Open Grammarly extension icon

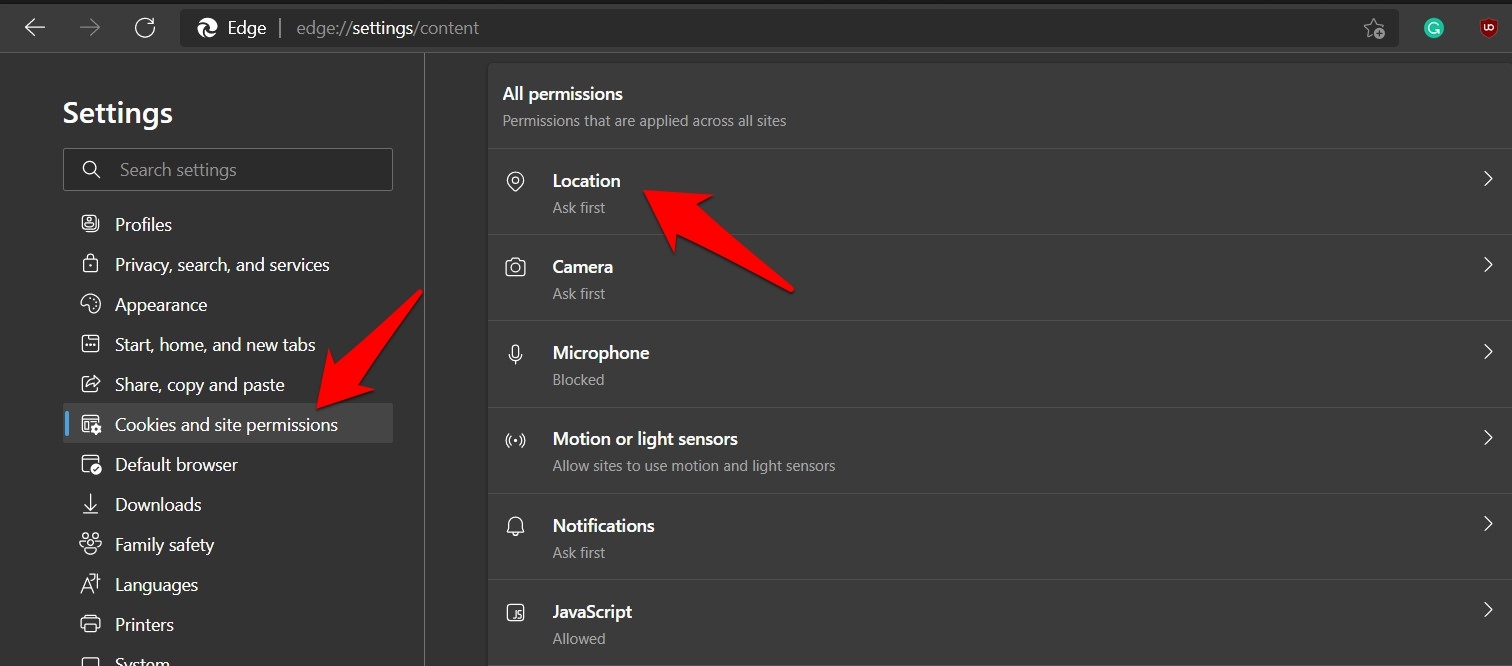1434,28
